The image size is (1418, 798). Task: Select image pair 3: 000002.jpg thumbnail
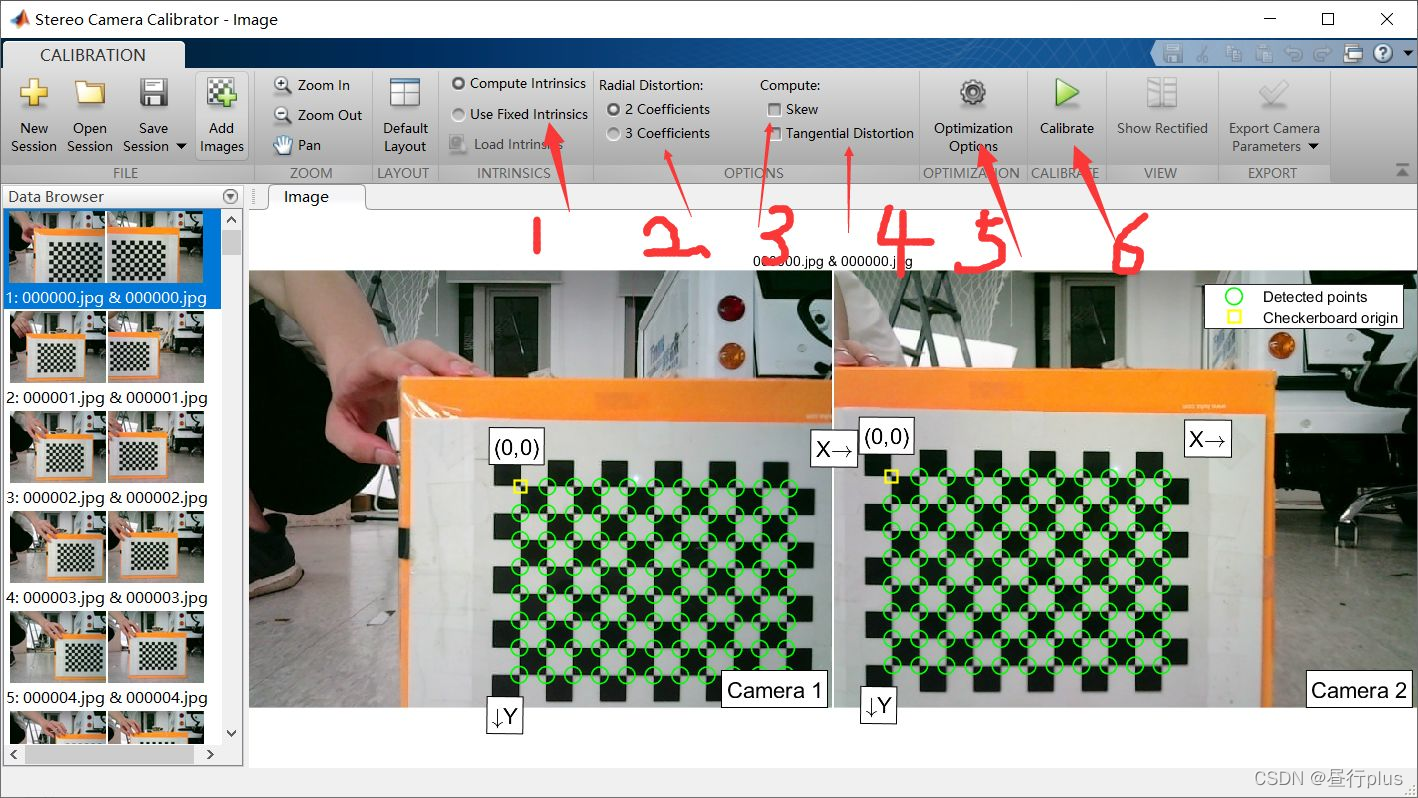(x=107, y=447)
